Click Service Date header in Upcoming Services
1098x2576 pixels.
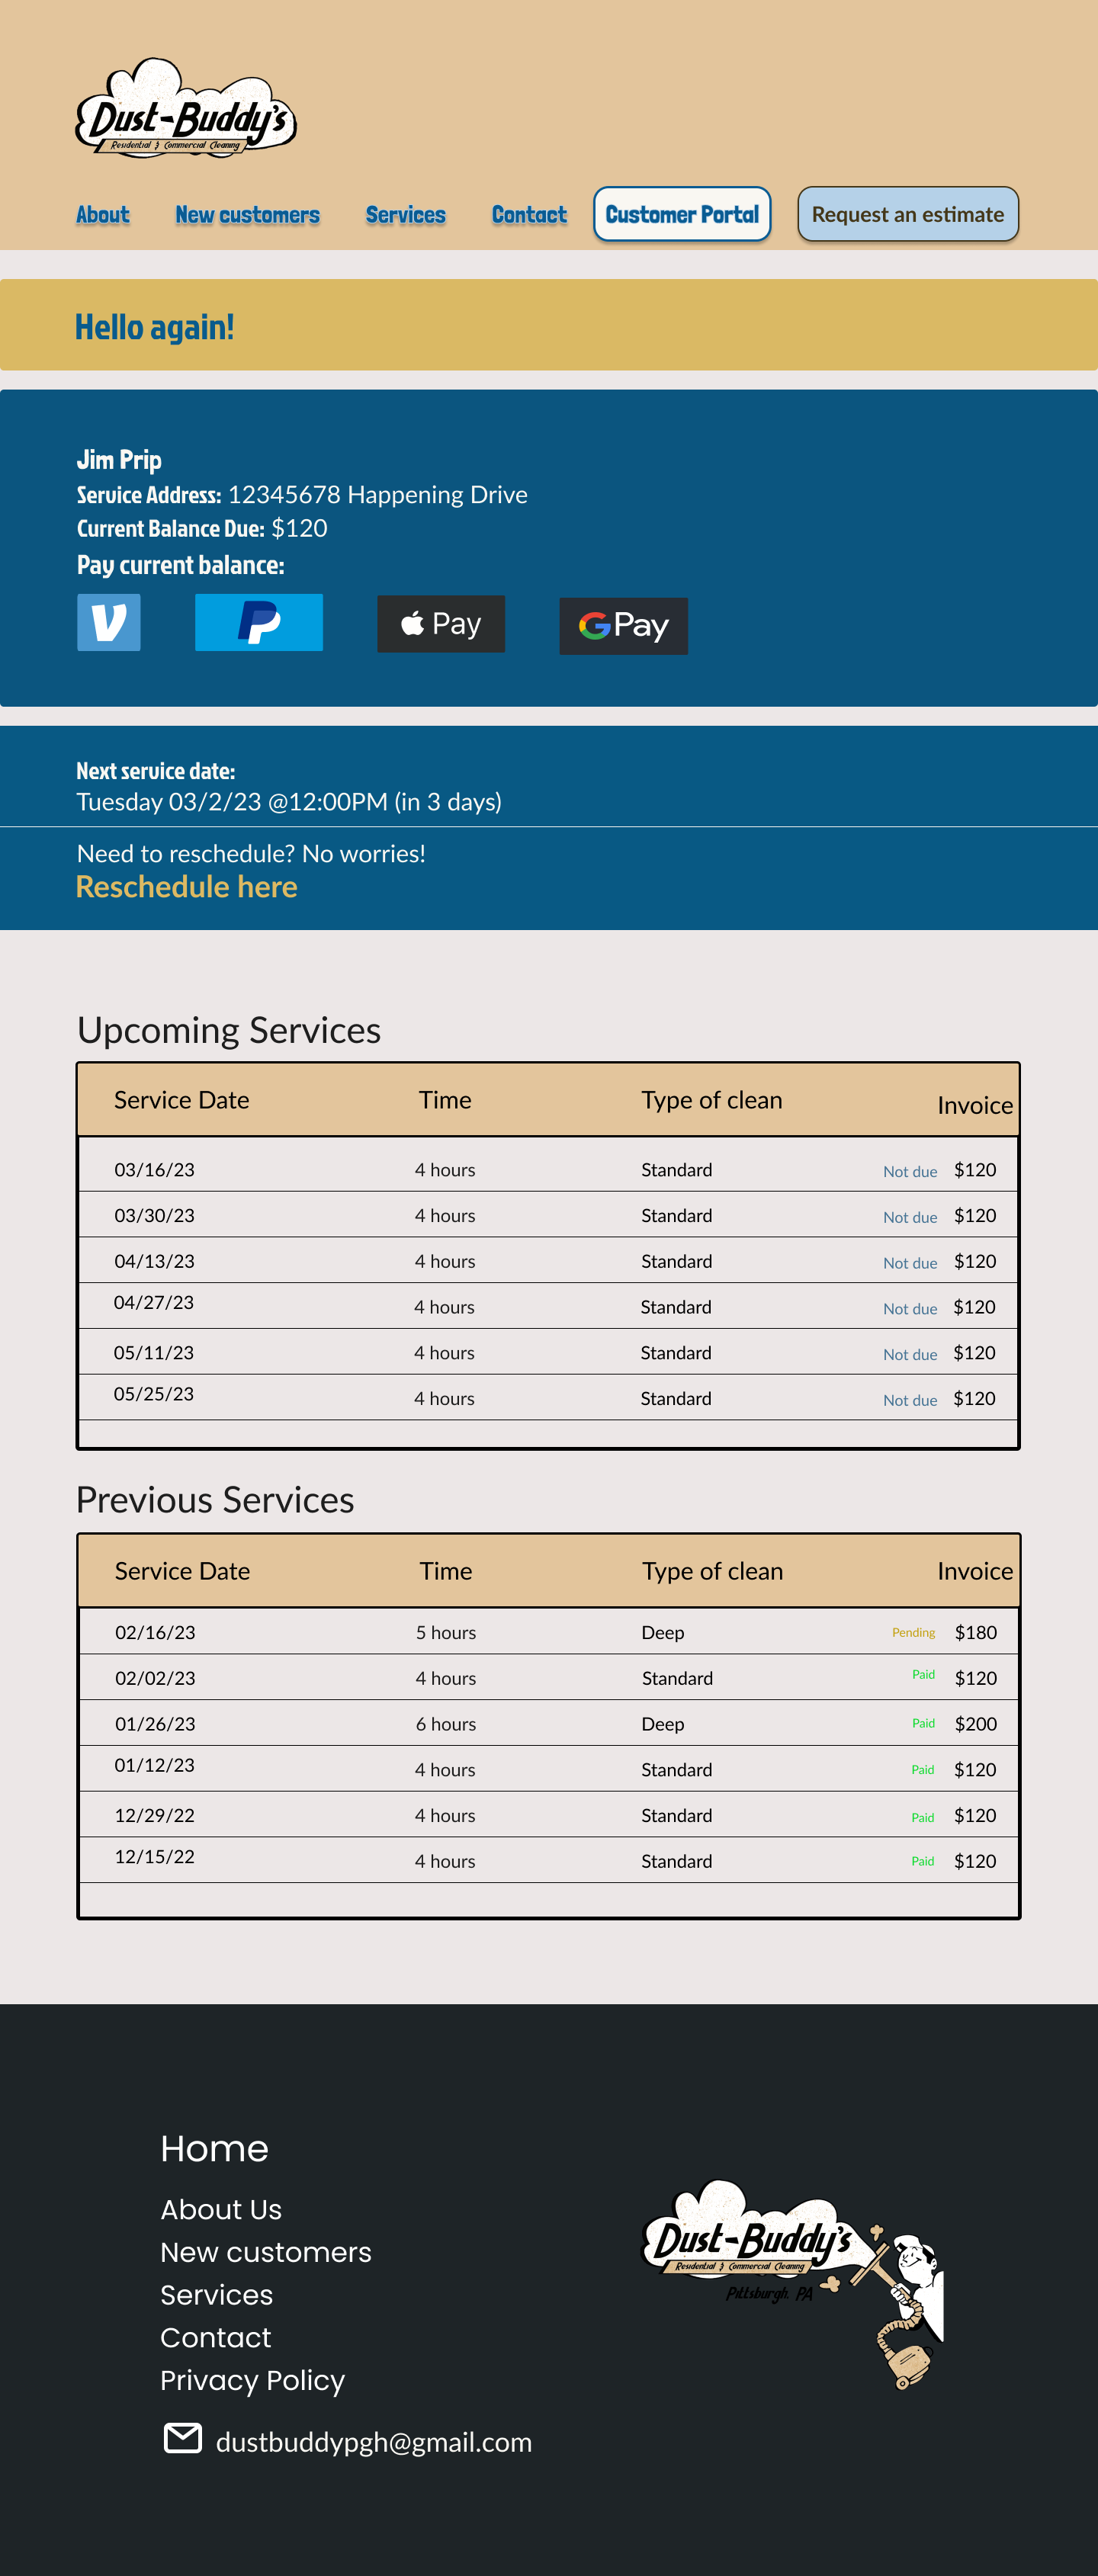coord(182,1100)
